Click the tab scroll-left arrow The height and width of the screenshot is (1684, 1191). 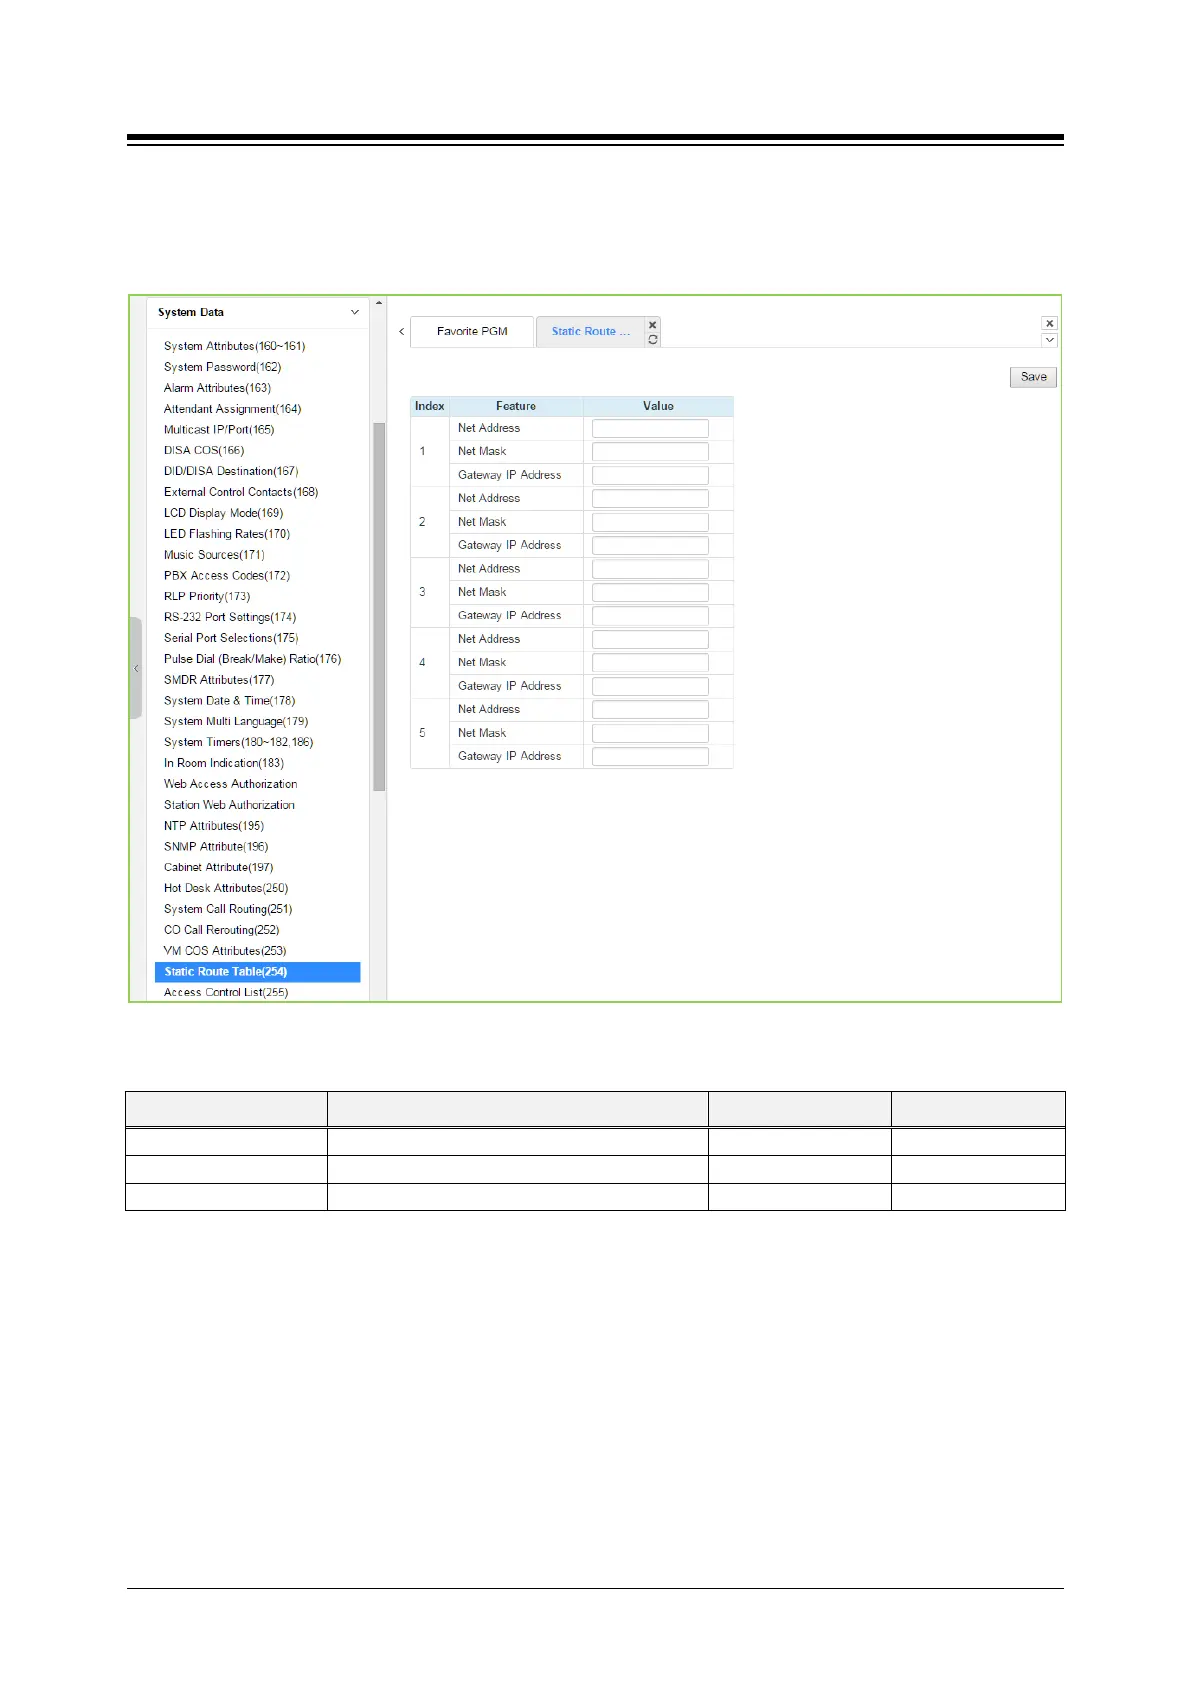(402, 331)
